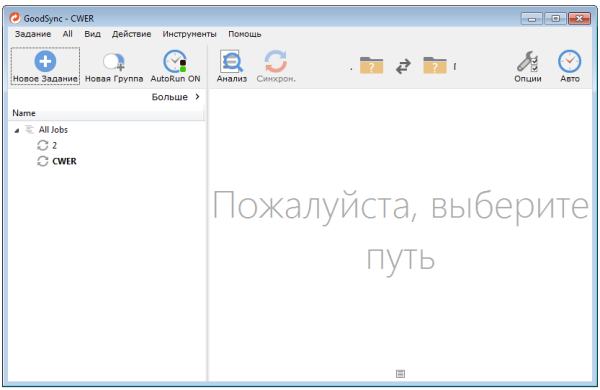
Task: Open the Вид menu
Action: point(92,34)
